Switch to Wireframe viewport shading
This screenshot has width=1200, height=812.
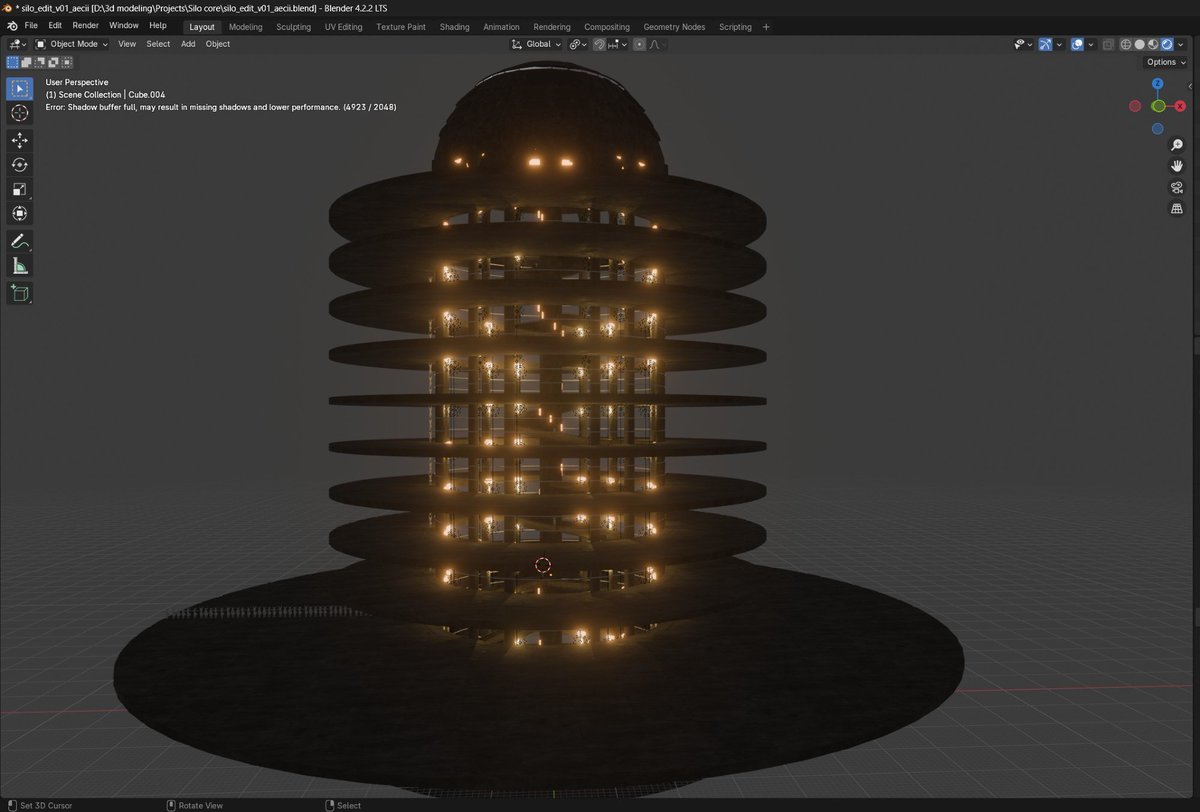point(1126,44)
